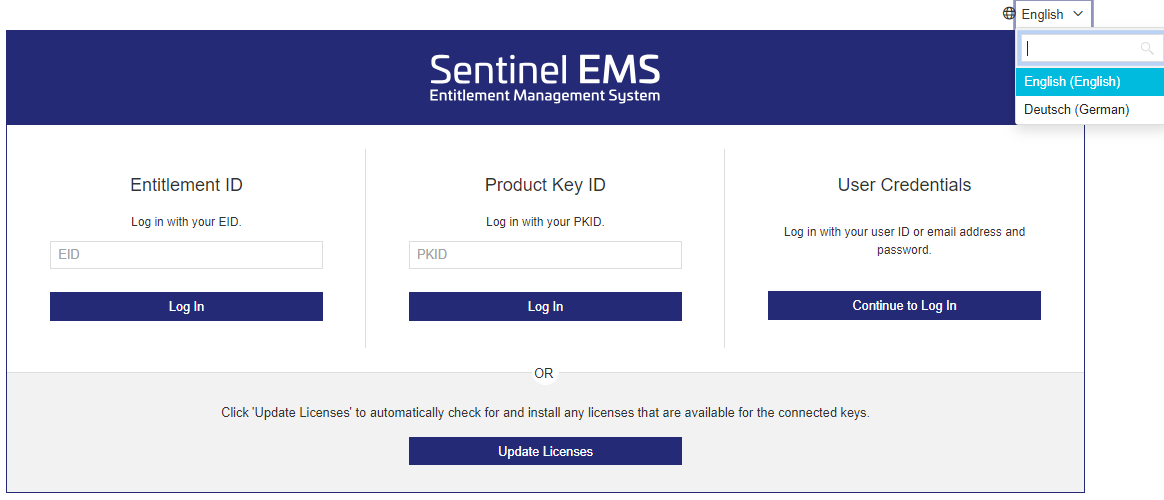This screenshot has width=1164, height=500.
Task: Click the PKID input field
Action: 545,255
